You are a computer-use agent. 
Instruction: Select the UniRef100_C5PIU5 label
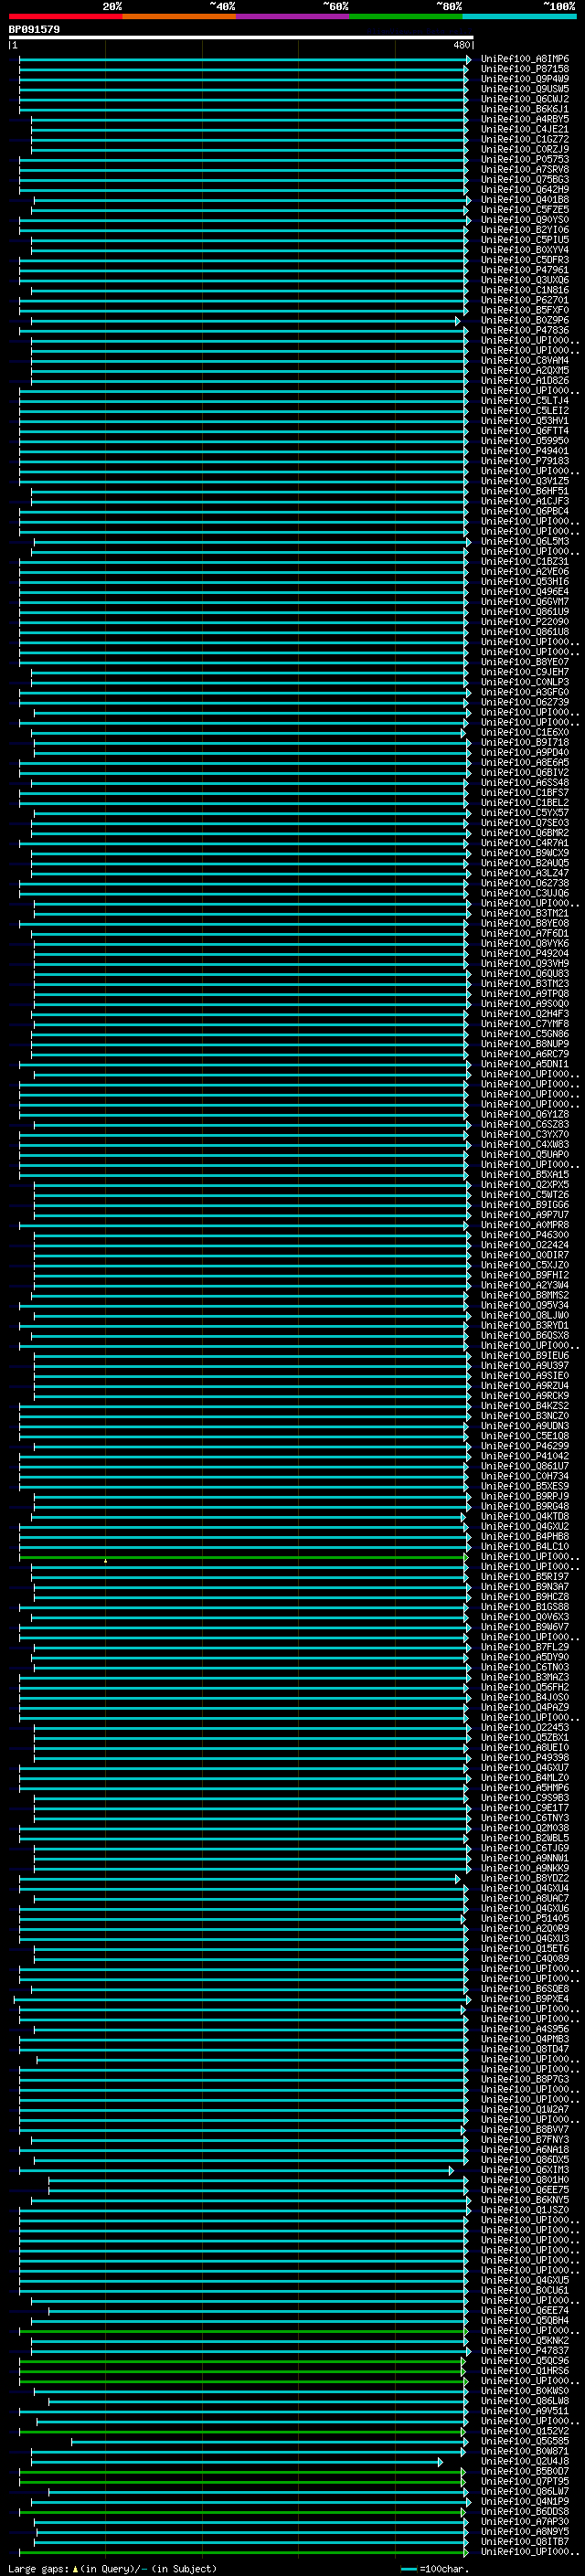[525, 240]
